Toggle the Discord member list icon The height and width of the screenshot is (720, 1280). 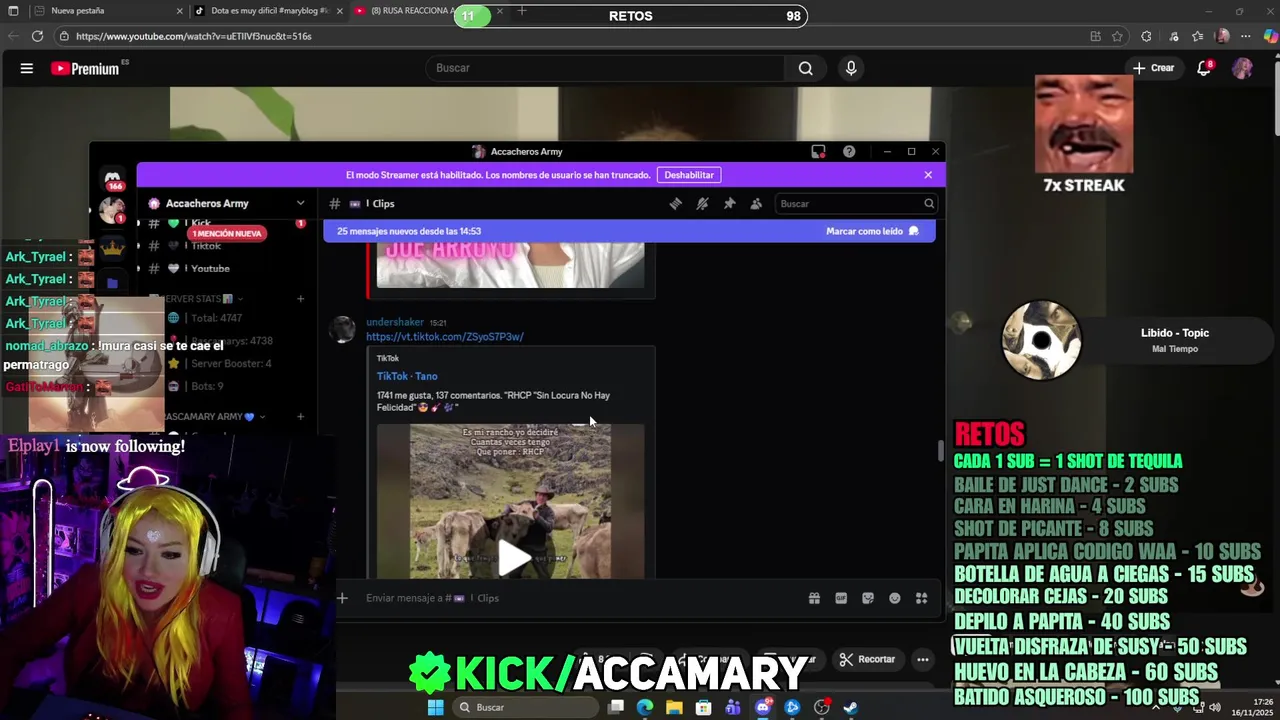[x=756, y=203]
